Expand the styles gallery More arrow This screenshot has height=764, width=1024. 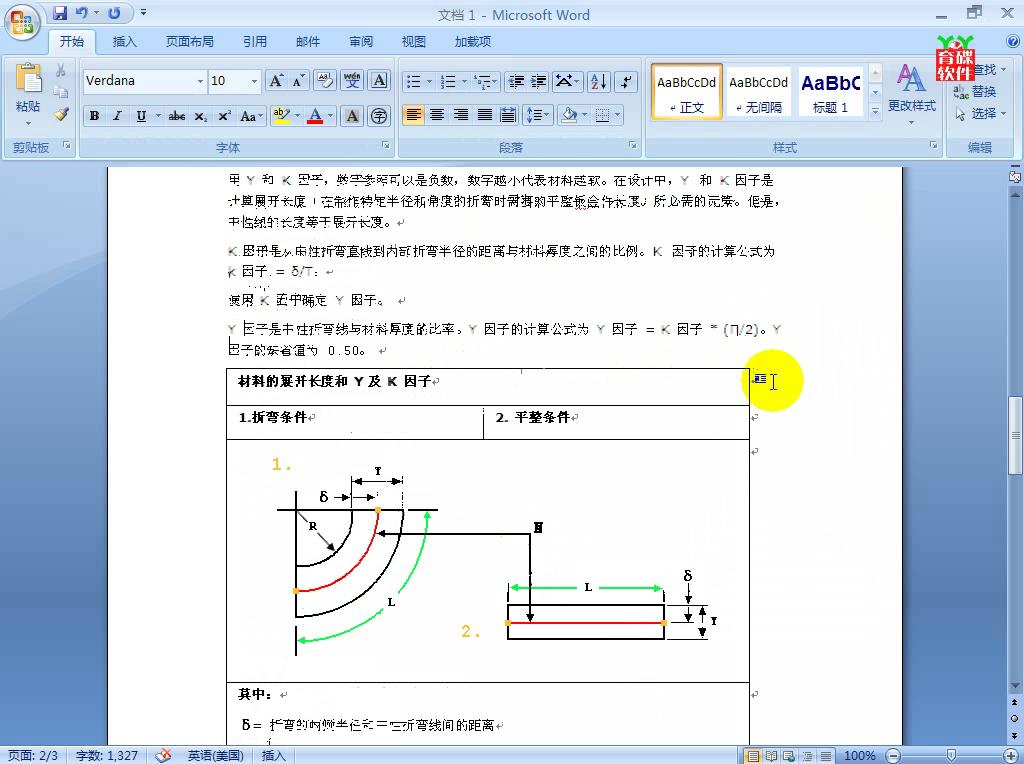tap(876, 112)
